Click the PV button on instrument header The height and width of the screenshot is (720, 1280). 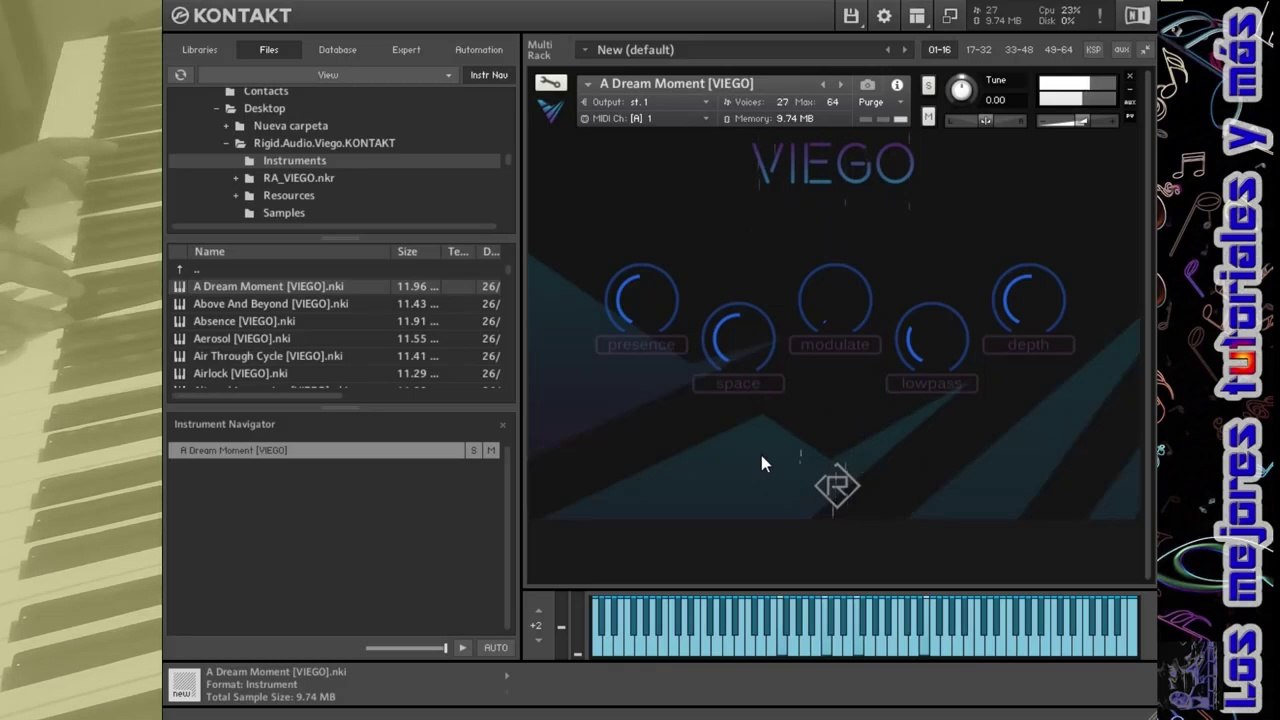tap(1130, 115)
